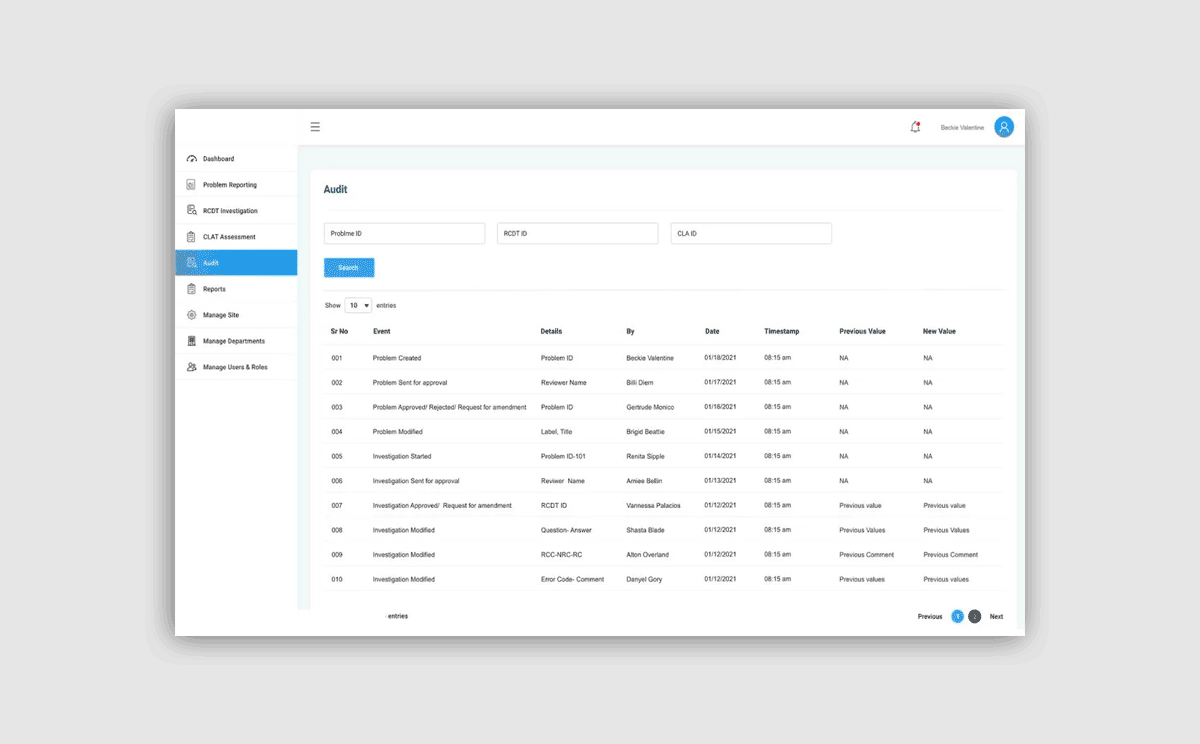Viewport: 1200px width, 744px height.
Task: Sort by Timestamp column header
Action: point(781,331)
